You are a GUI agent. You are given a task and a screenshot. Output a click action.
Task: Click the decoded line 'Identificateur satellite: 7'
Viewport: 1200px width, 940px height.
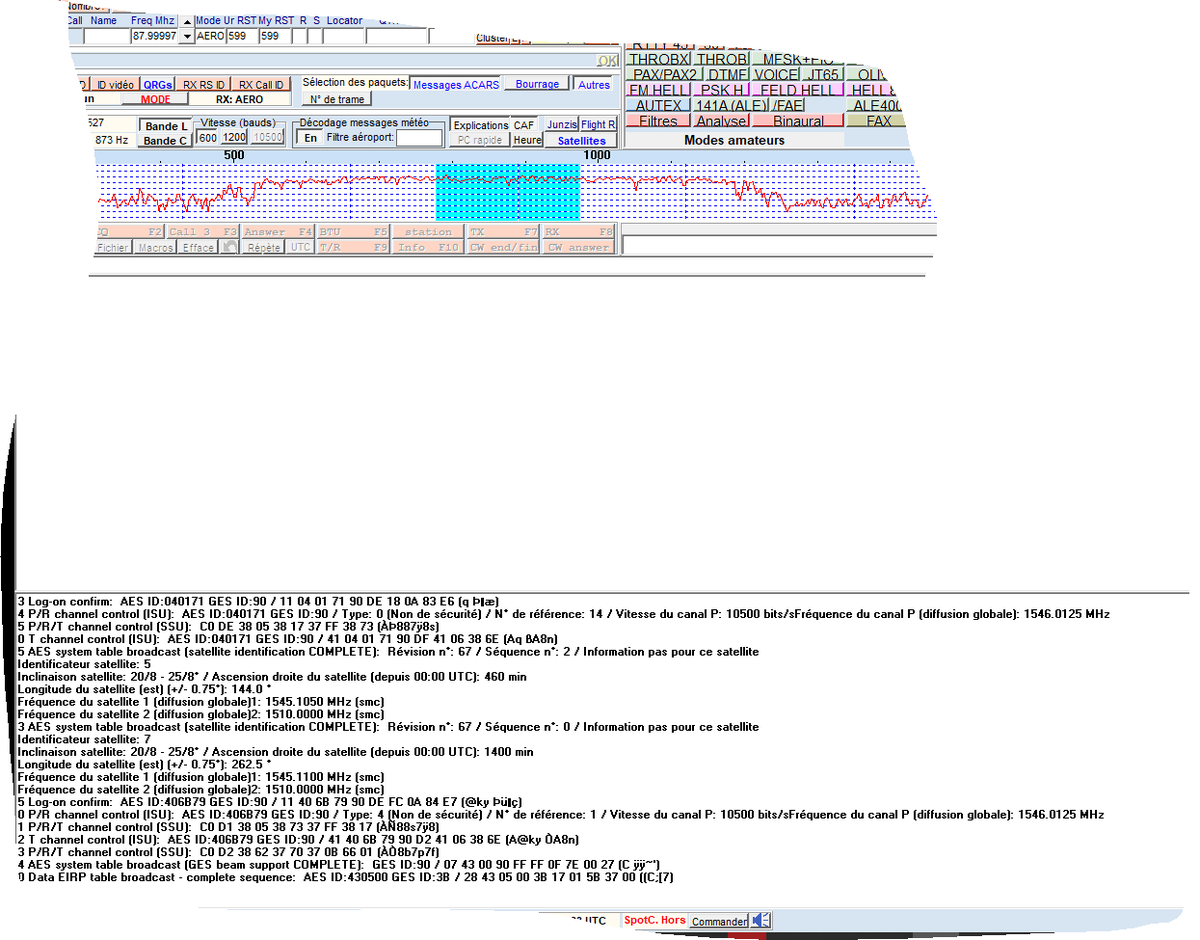(x=84, y=739)
